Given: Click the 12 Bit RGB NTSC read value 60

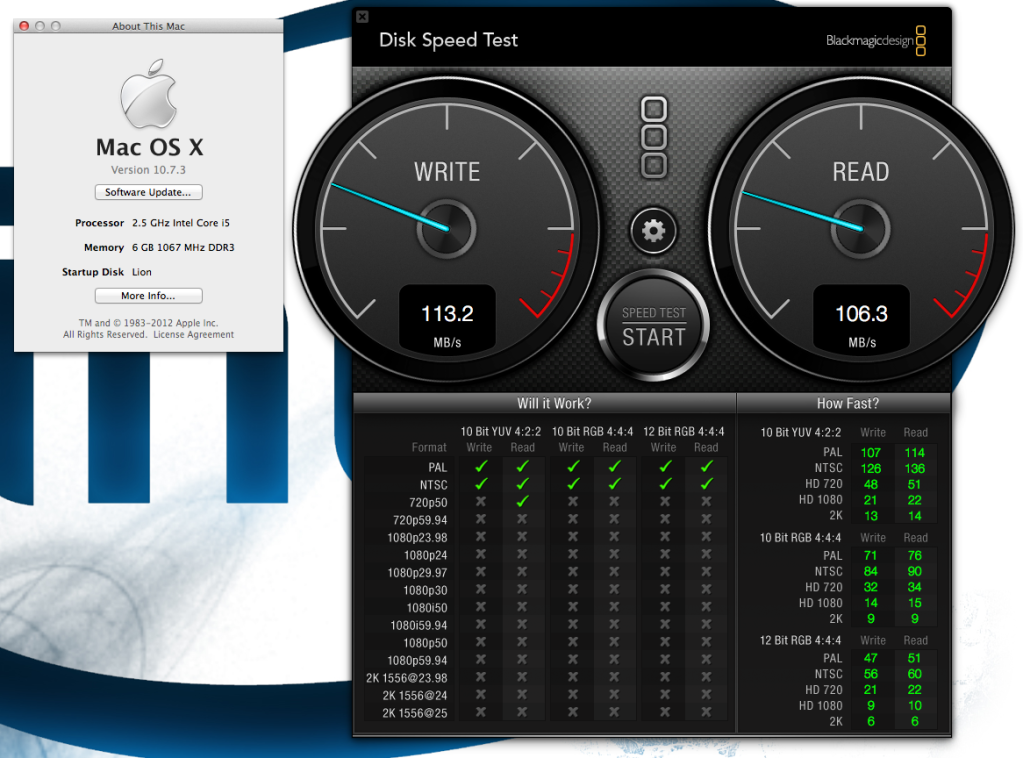Looking at the screenshot, I should click(x=915, y=674).
